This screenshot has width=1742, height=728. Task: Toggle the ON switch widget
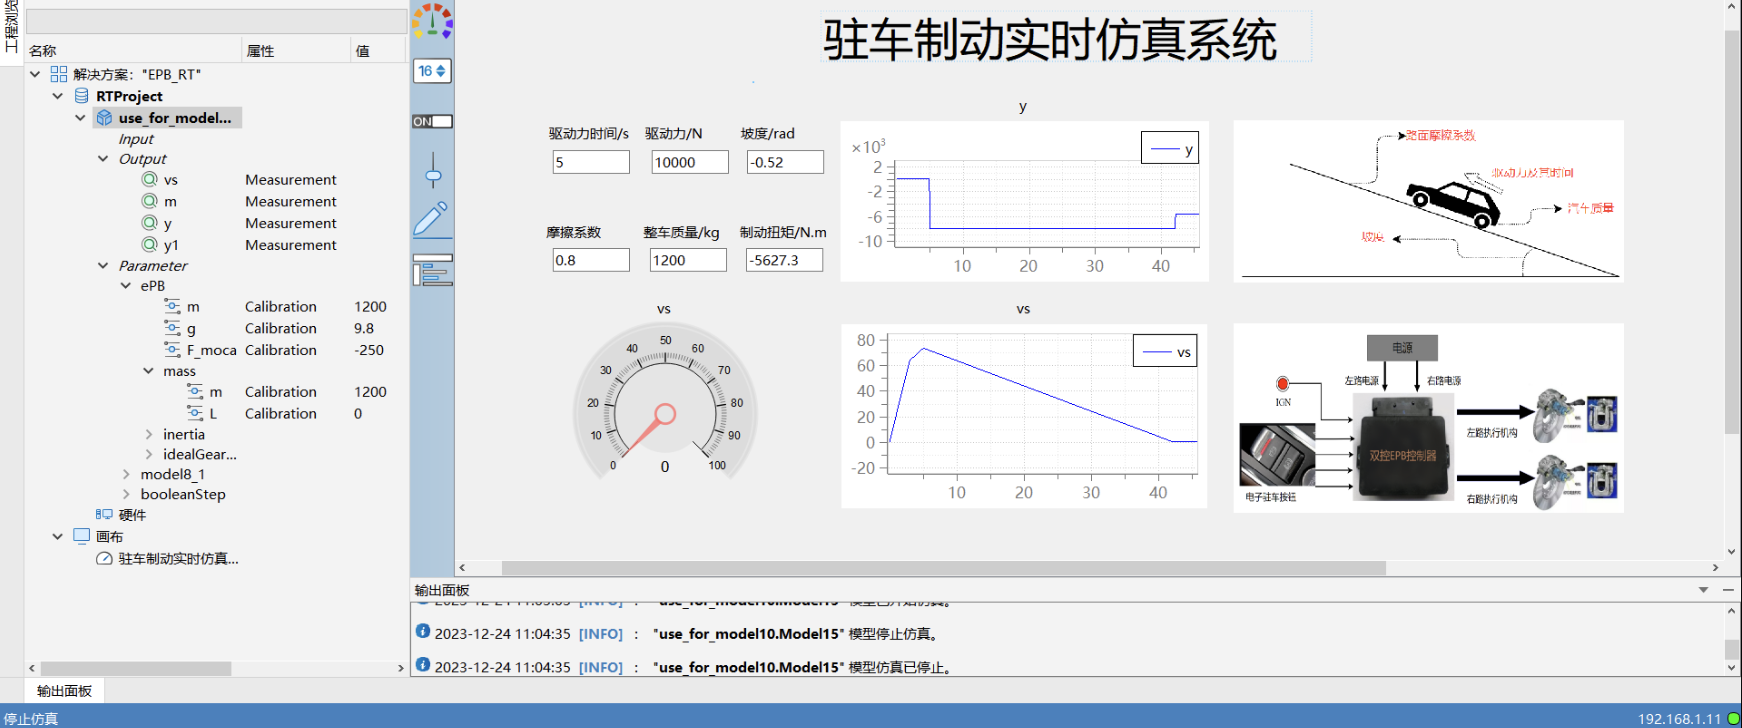click(432, 121)
